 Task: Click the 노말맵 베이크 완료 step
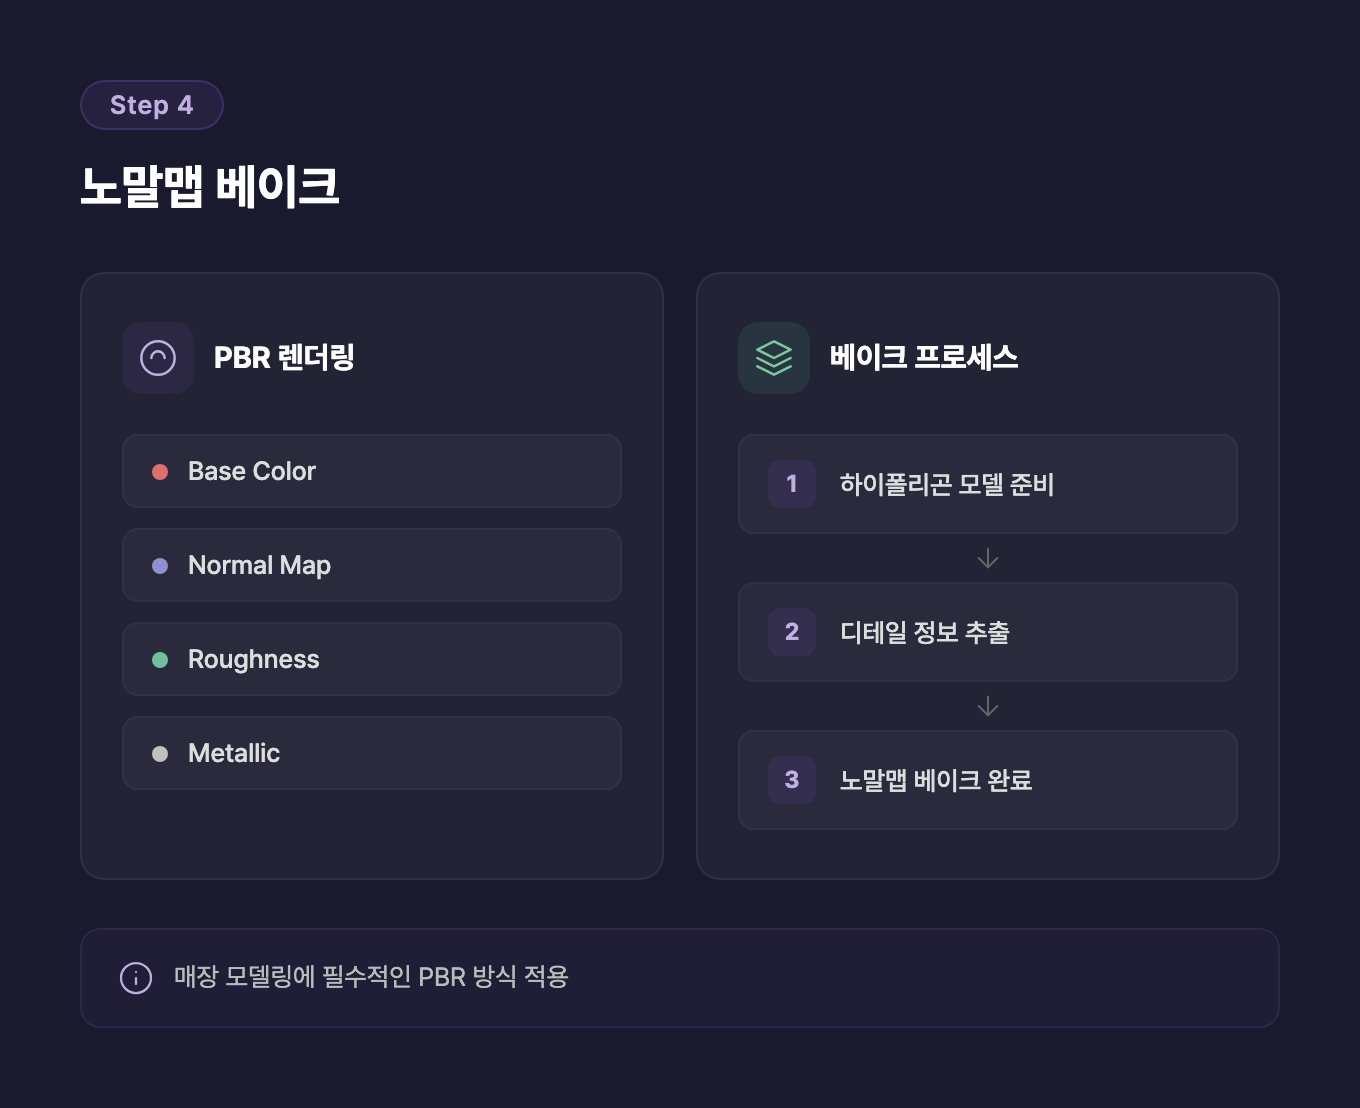(988, 780)
